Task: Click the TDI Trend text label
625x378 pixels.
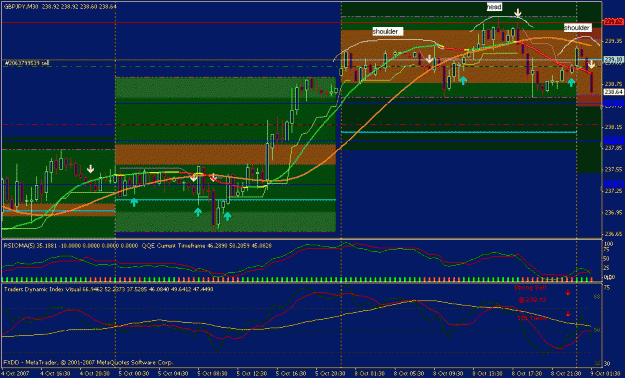Action: tap(532, 318)
